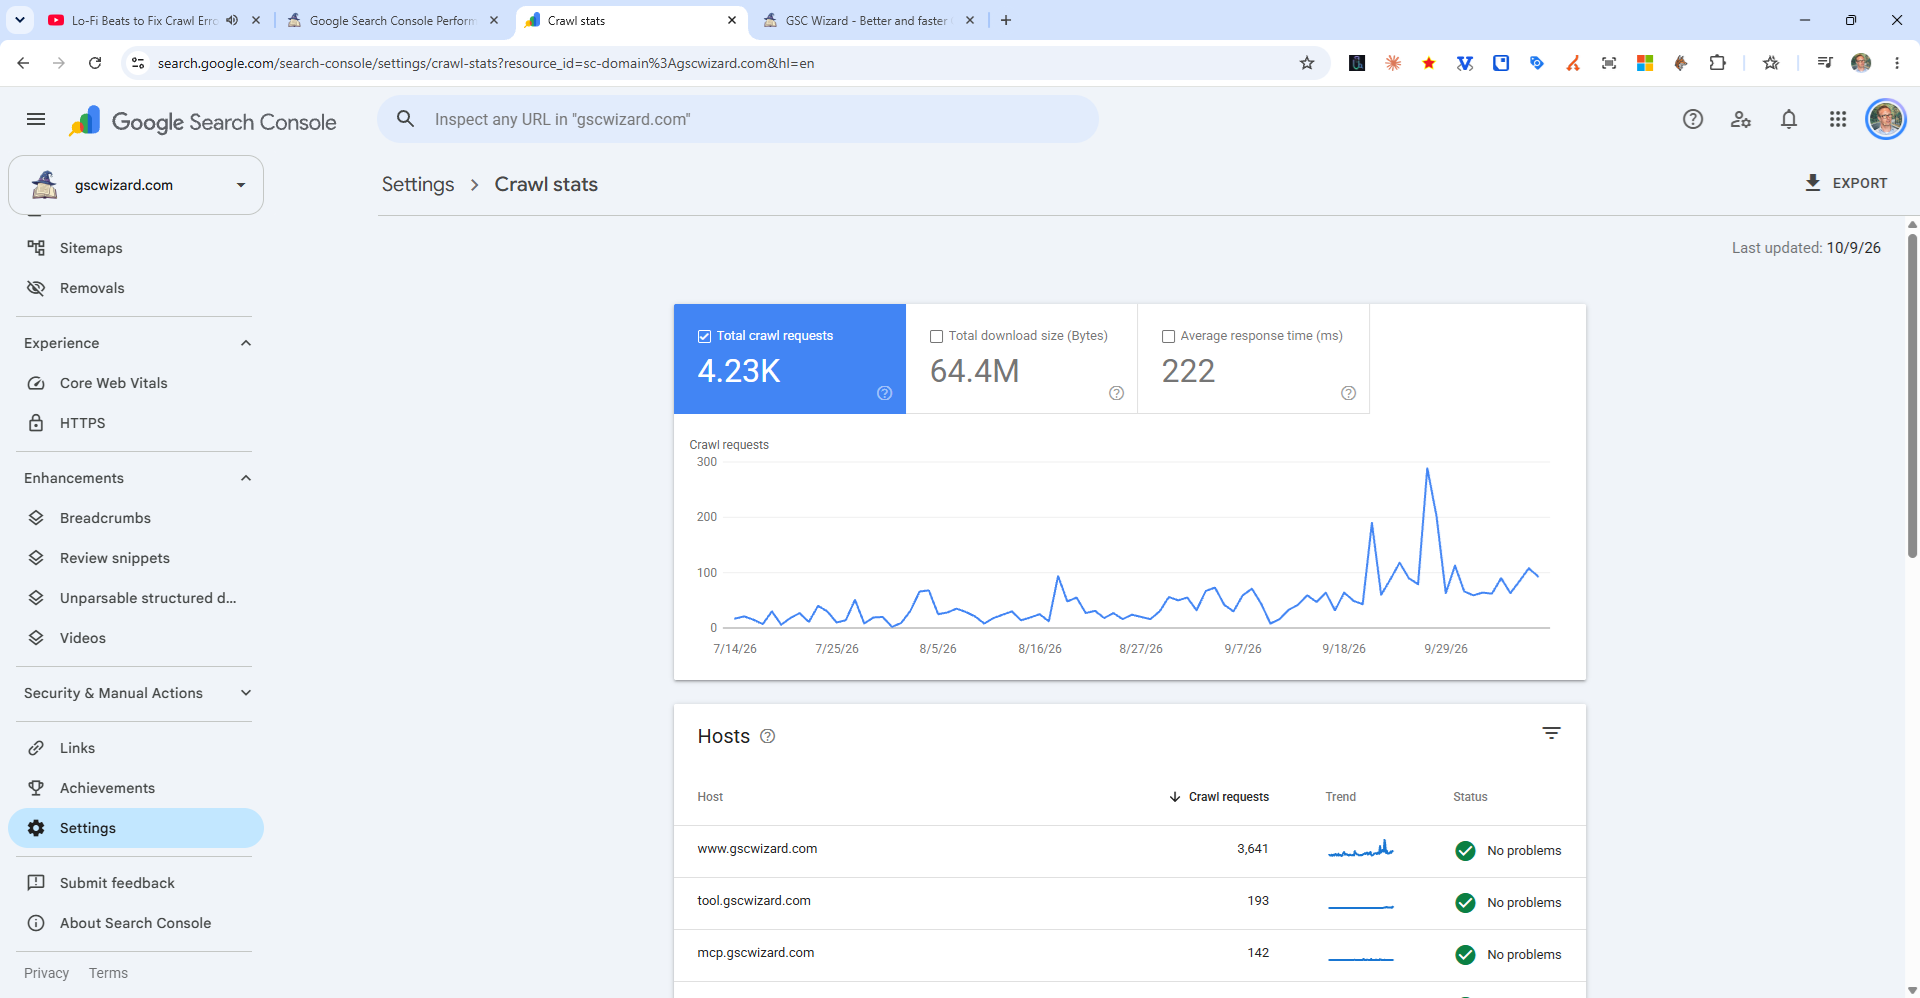Open the users and permissions icon
Viewport: 1920px width, 998px height.
click(x=1741, y=120)
